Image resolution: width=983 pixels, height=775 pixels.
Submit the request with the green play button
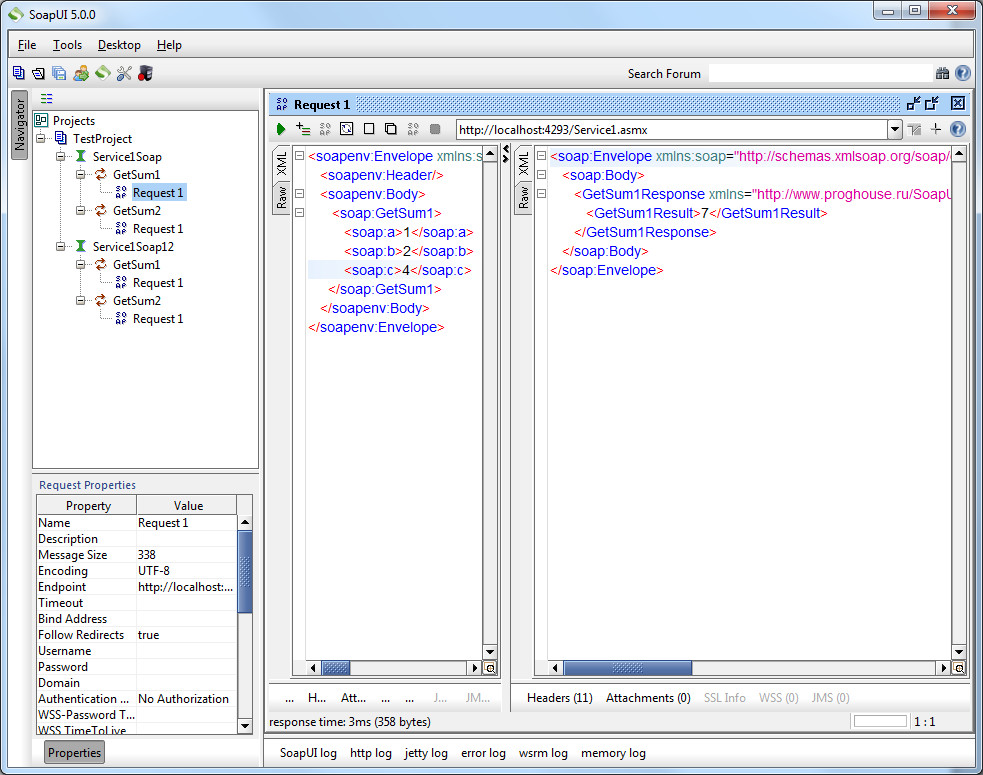(281, 129)
